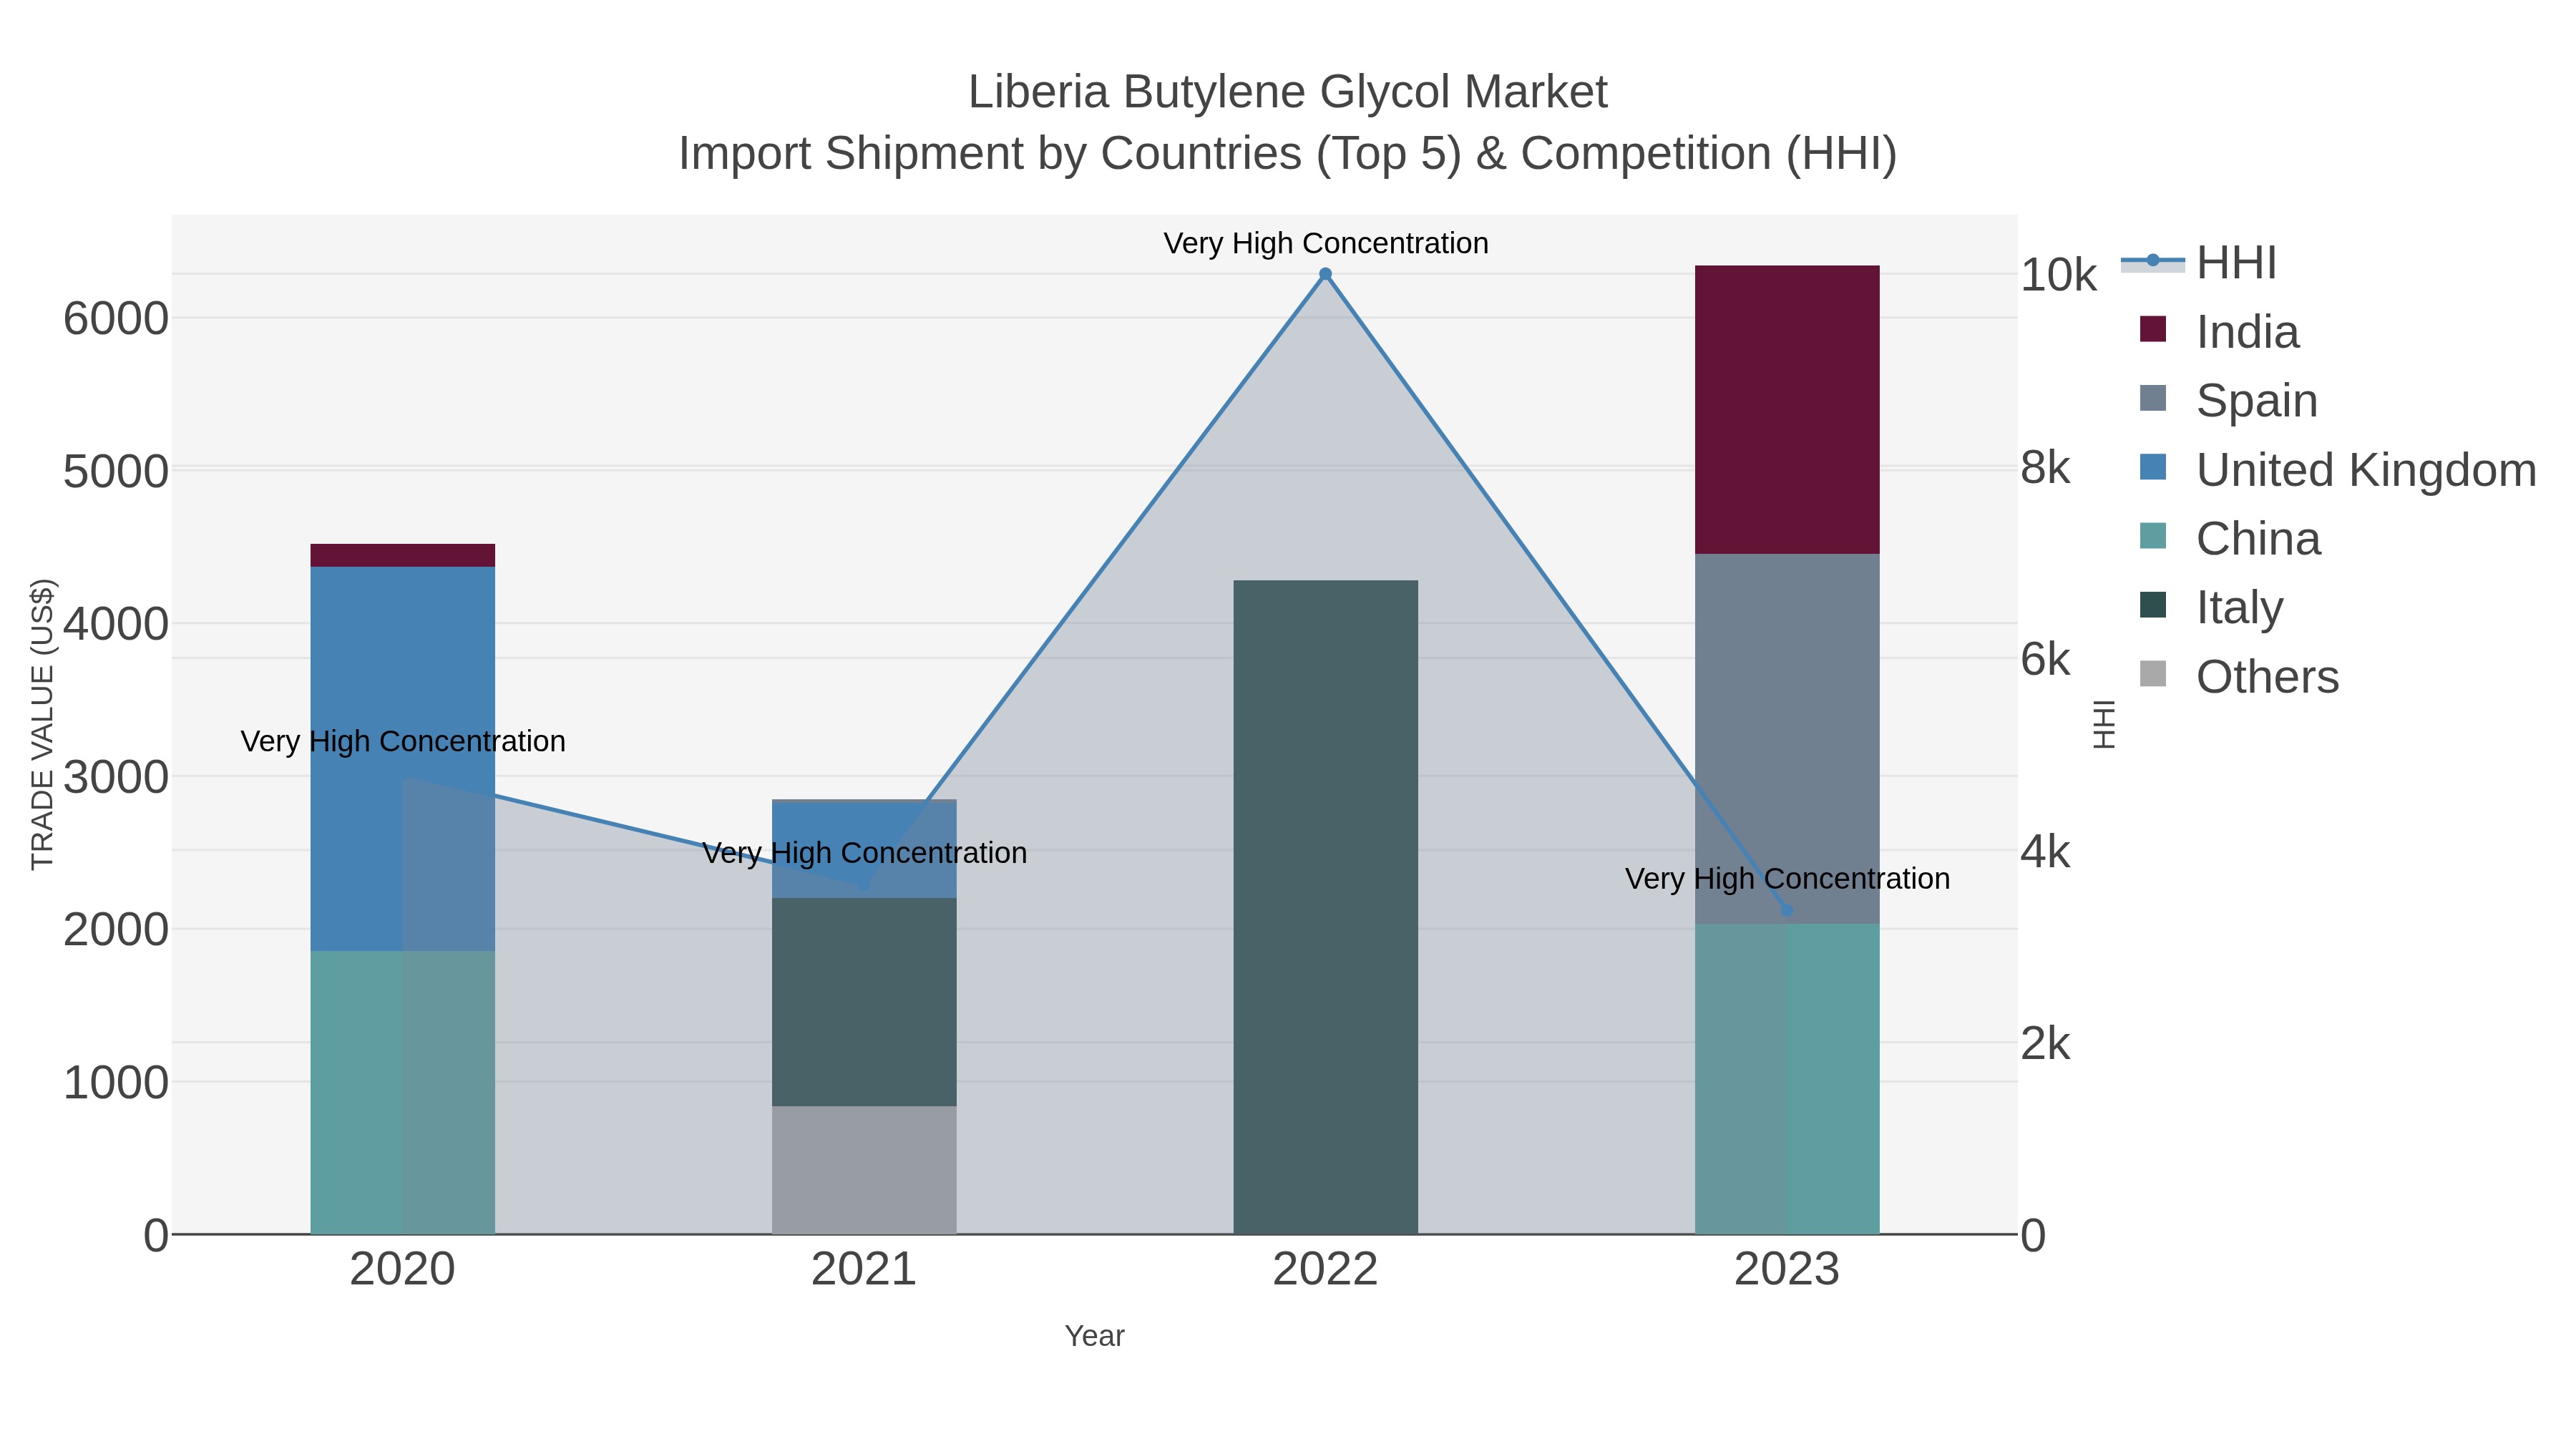The width and height of the screenshot is (2576, 1449).
Task: Click the India maroon legend swatch
Action: point(2153,329)
